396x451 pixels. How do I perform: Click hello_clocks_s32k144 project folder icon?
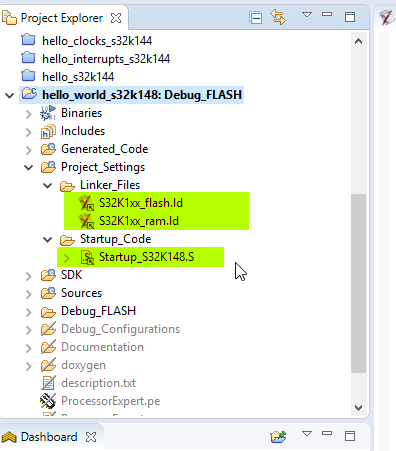[x=28, y=40]
